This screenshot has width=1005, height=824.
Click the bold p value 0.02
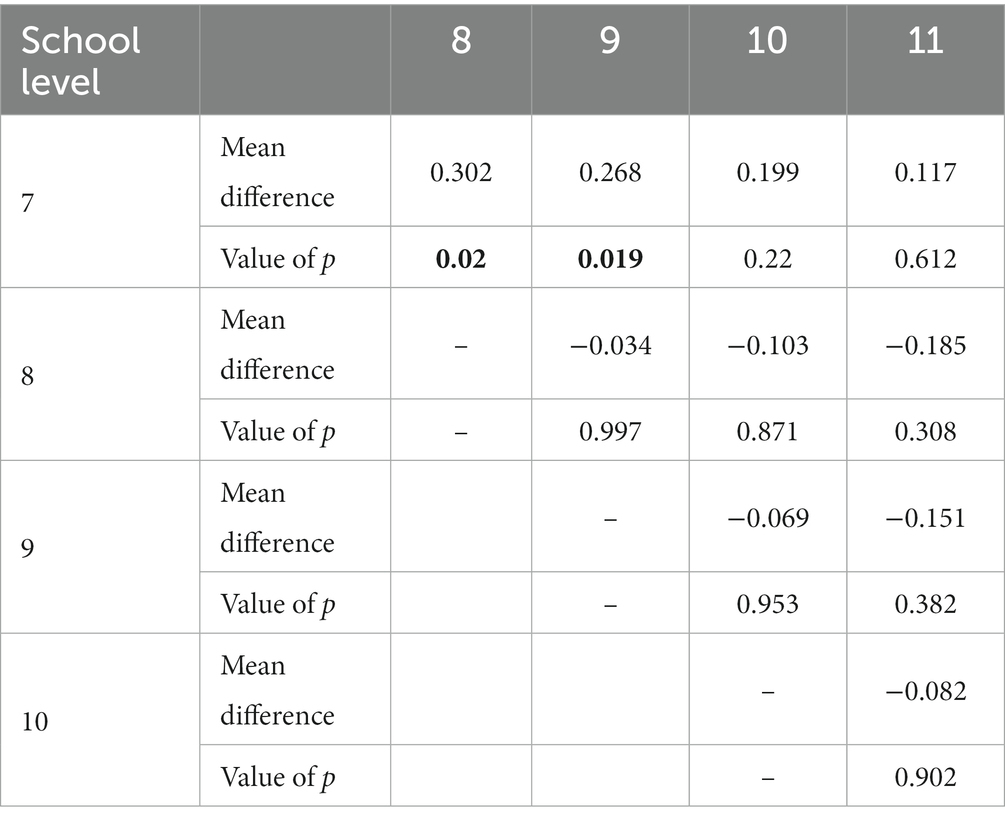(x=461, y=259)
